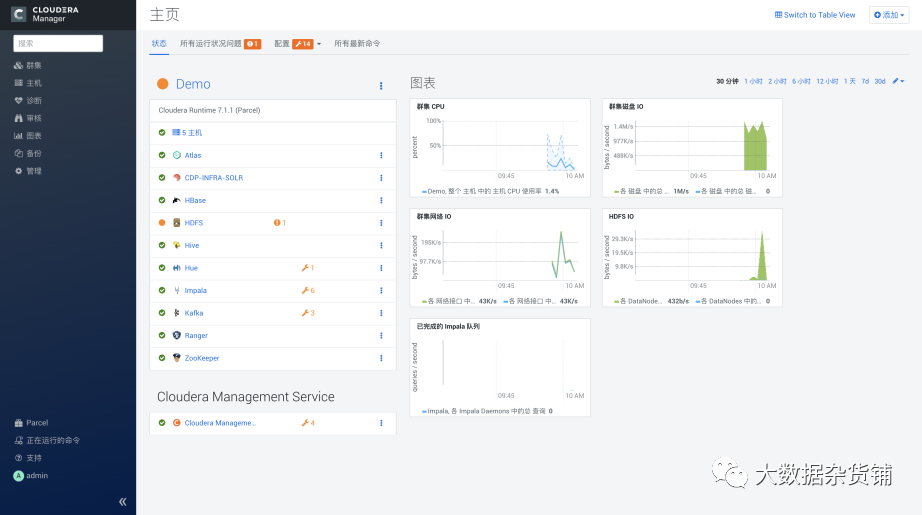Open the 群集网络 IO chart
922x515 pixels.
(500, 258)
